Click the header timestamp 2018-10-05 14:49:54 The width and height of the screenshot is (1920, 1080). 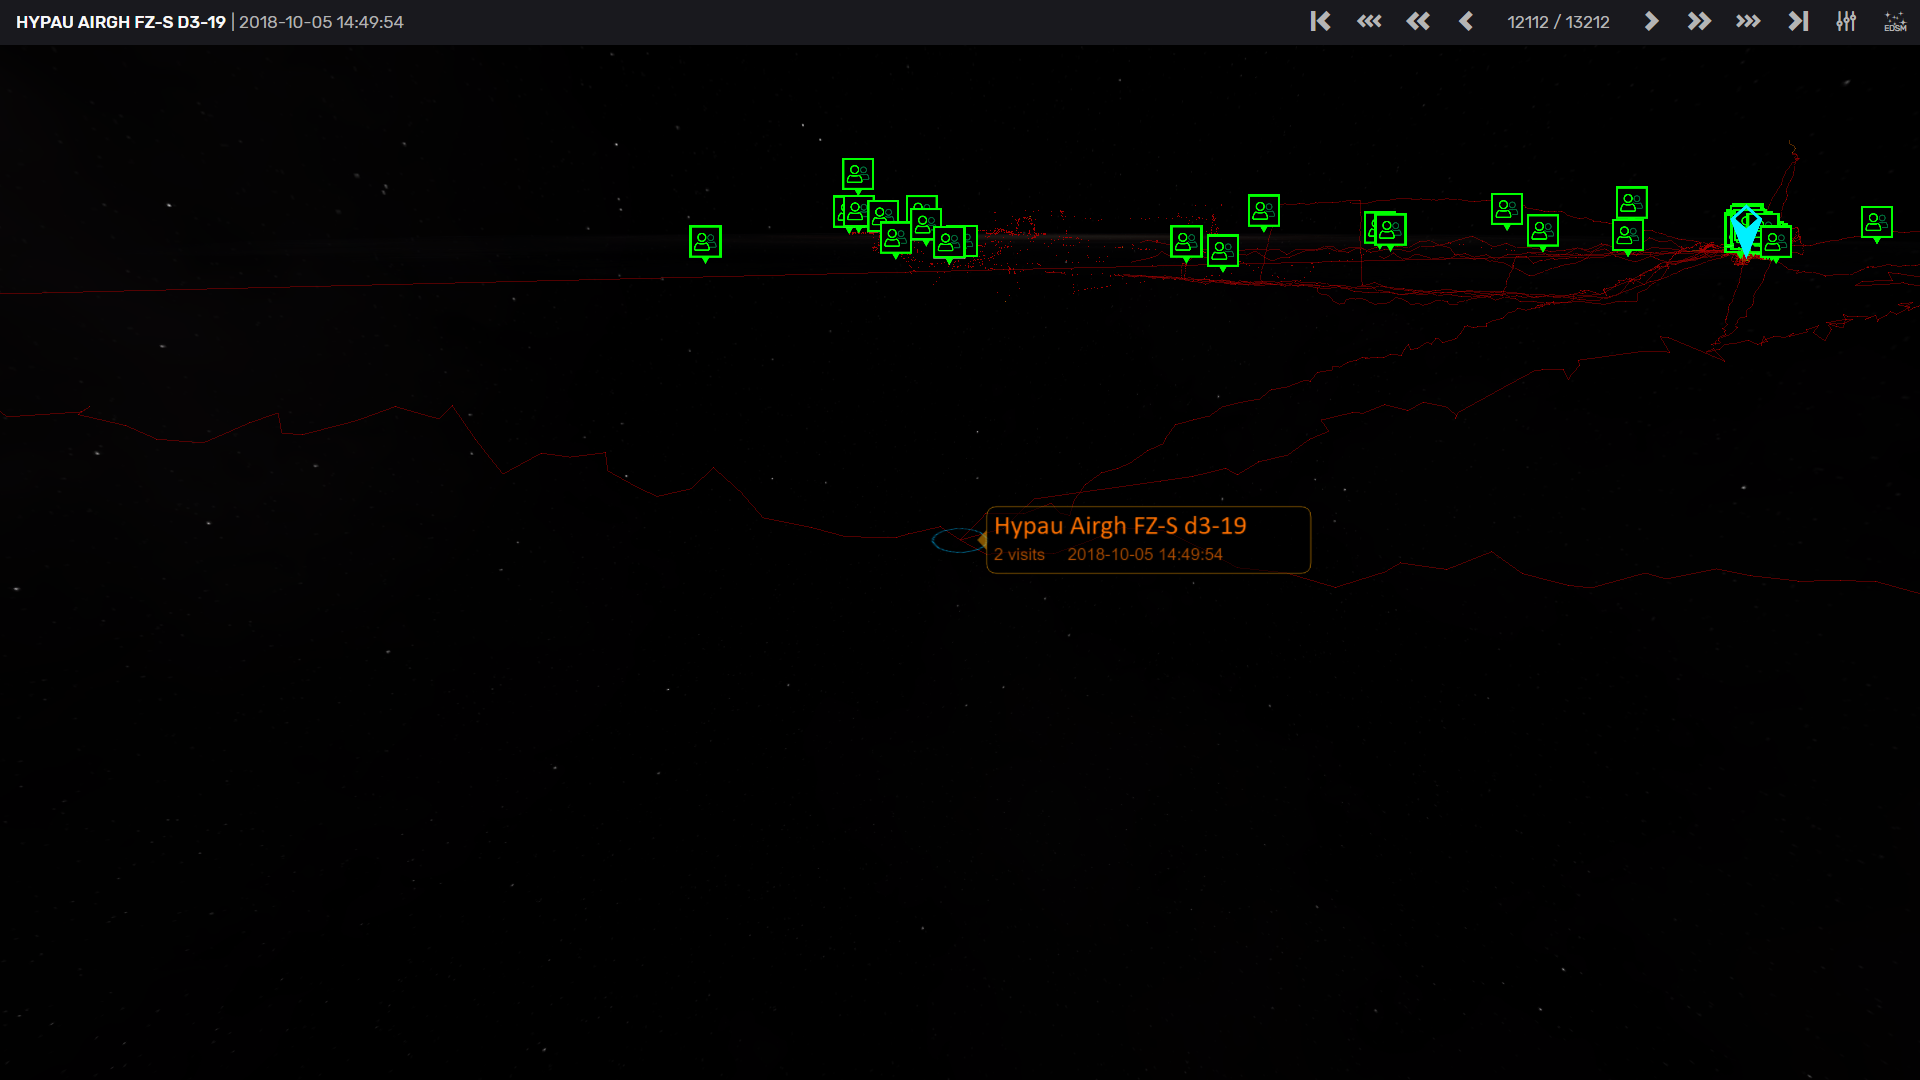[x=321, y=22]
